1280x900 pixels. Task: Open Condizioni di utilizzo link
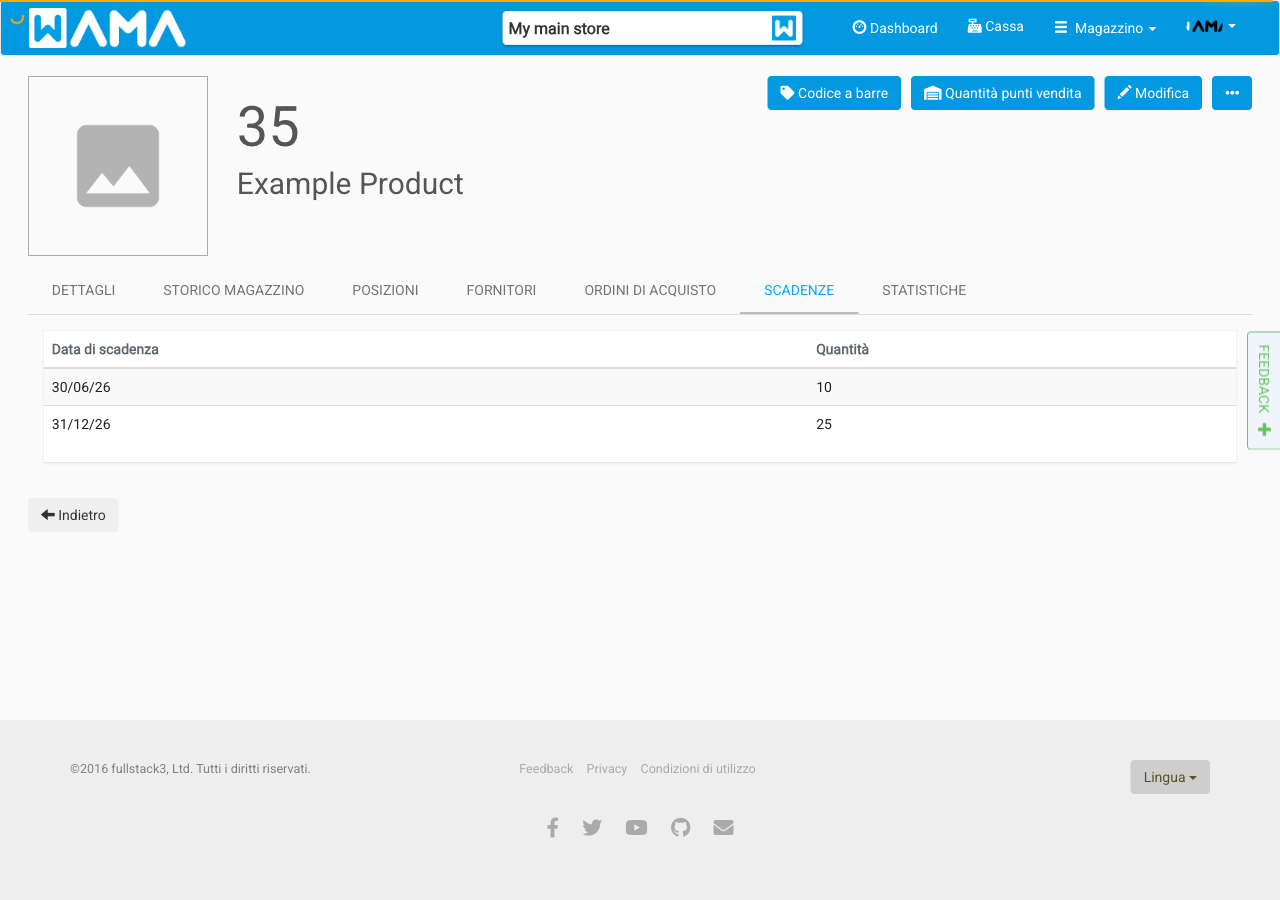pyautogui.click(x=698, y=769)
